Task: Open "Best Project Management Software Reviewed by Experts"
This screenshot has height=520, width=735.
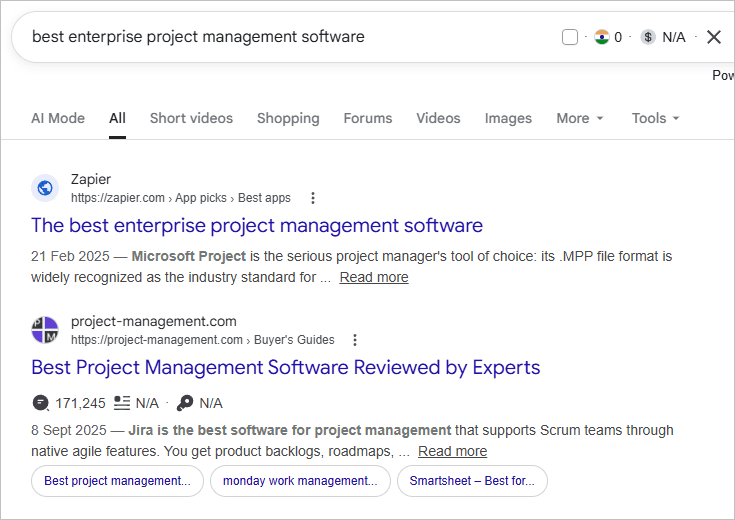Action: point(285,367)
